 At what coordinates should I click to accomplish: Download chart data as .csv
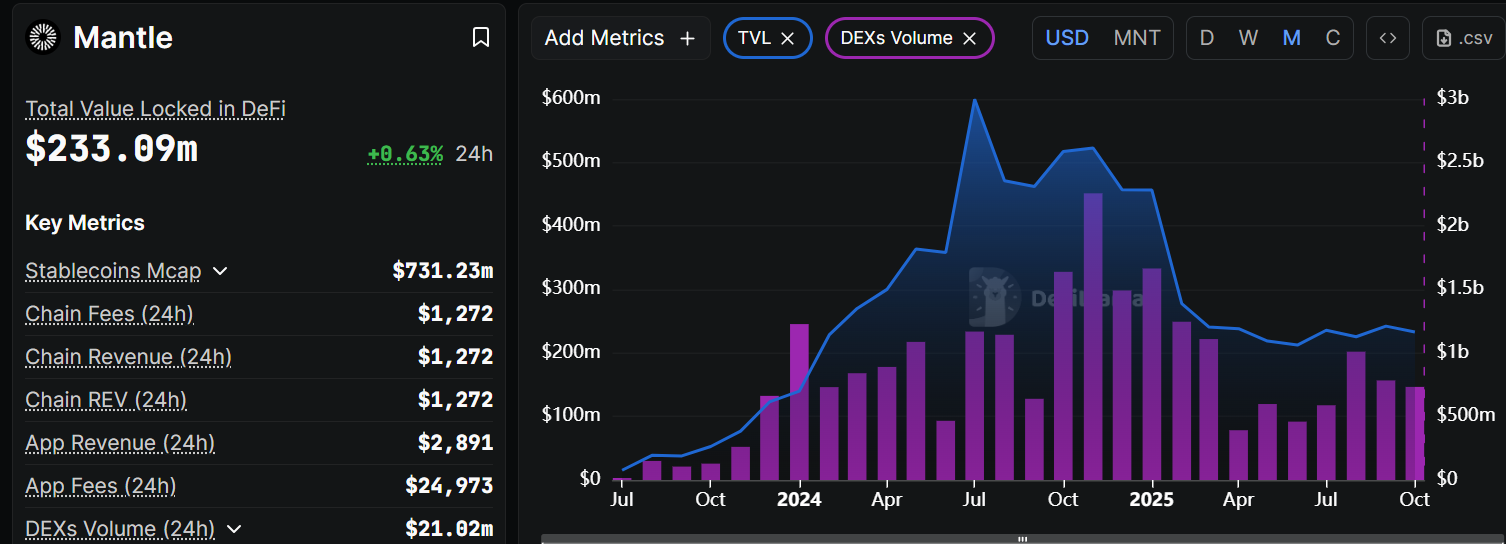pyautogui.click(x=1463, y=38)
